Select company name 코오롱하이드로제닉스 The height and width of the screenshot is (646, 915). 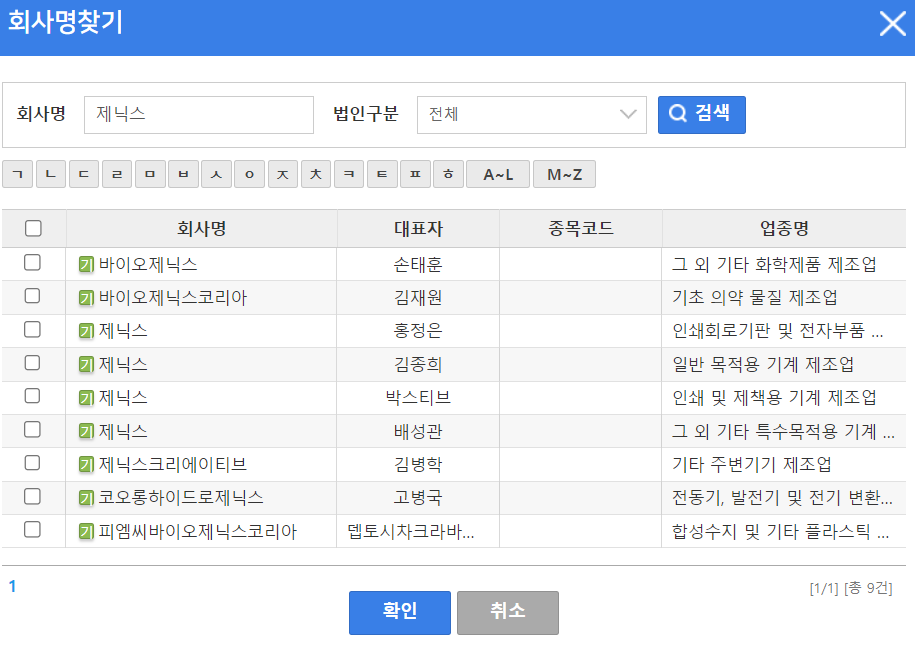(181, 498)
